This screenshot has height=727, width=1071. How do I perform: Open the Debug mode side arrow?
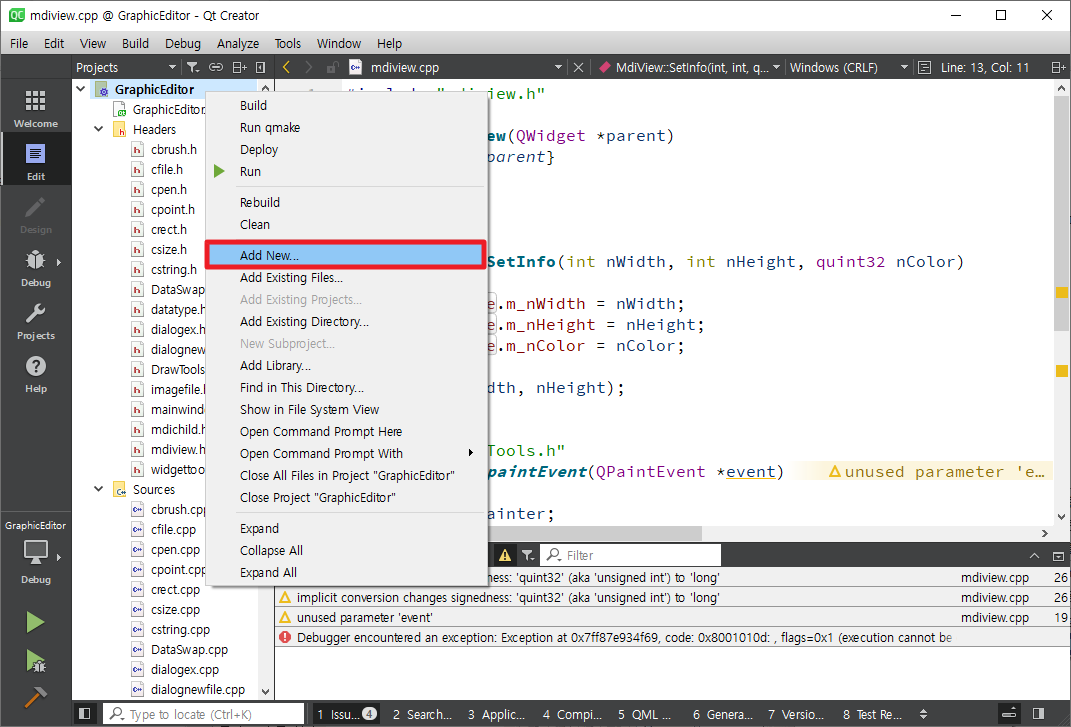59,262
